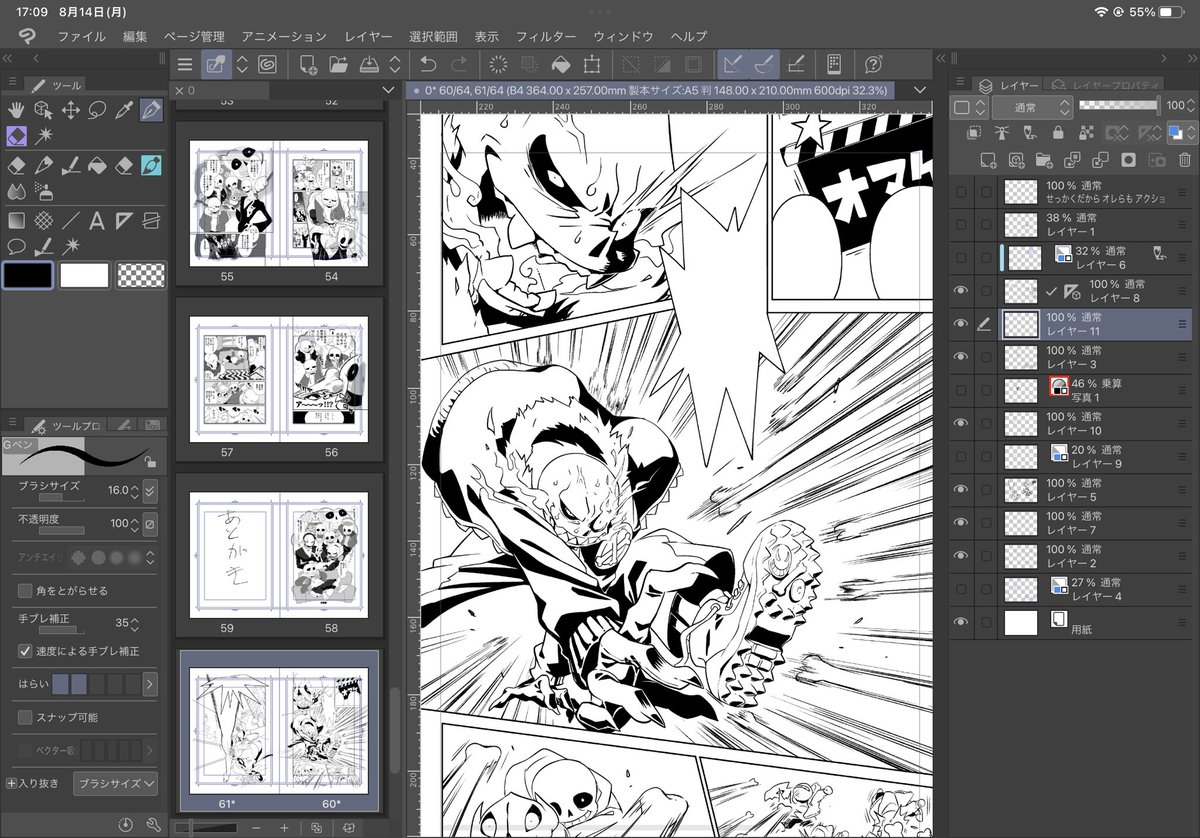Screen dimensions: 1200x838
Task: Select the transparent color swatch
Action: click(x=141, y=275)
